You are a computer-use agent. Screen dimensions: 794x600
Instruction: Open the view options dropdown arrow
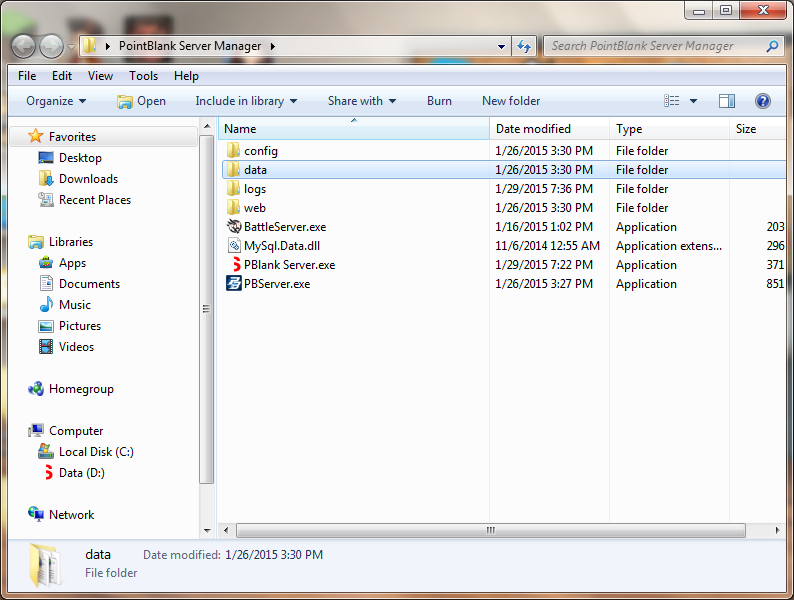[x=693, y=101]
